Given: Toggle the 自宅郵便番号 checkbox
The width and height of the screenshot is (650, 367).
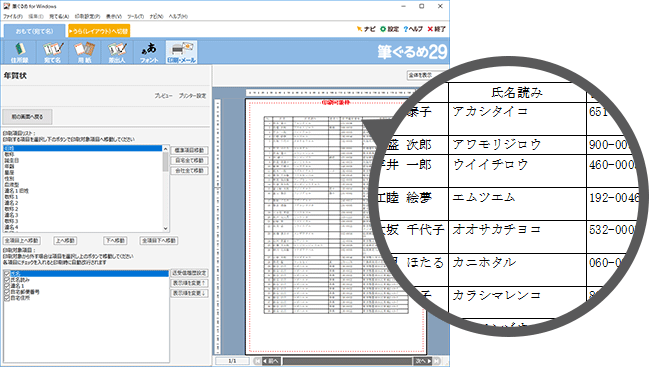Looking at the screenshot, I should 7,292.
